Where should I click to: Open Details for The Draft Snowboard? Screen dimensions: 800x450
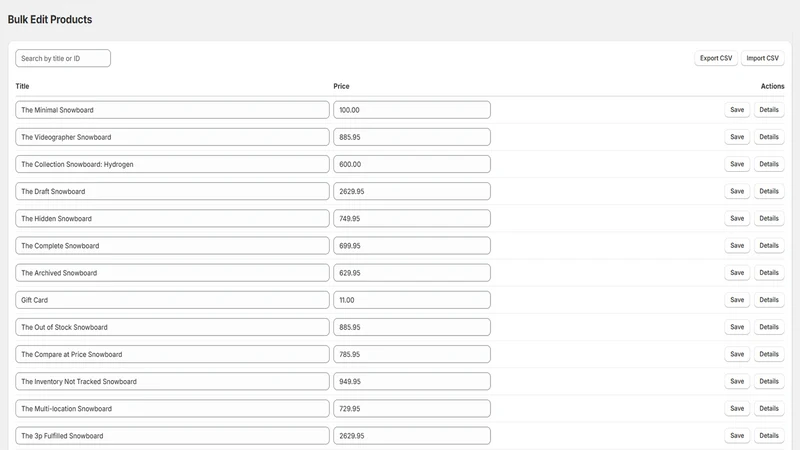click(x=769, y=191)
